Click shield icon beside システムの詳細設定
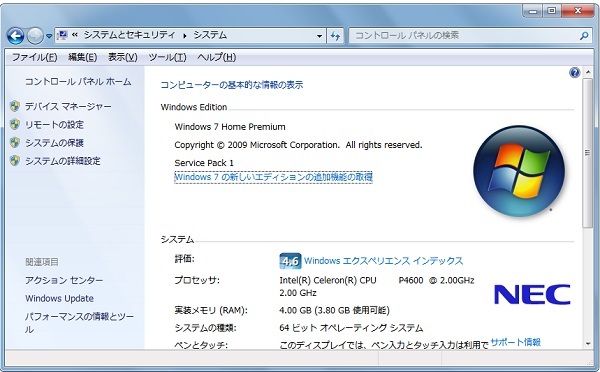Screen dimensions: 600x372 (x=15, y=161)
